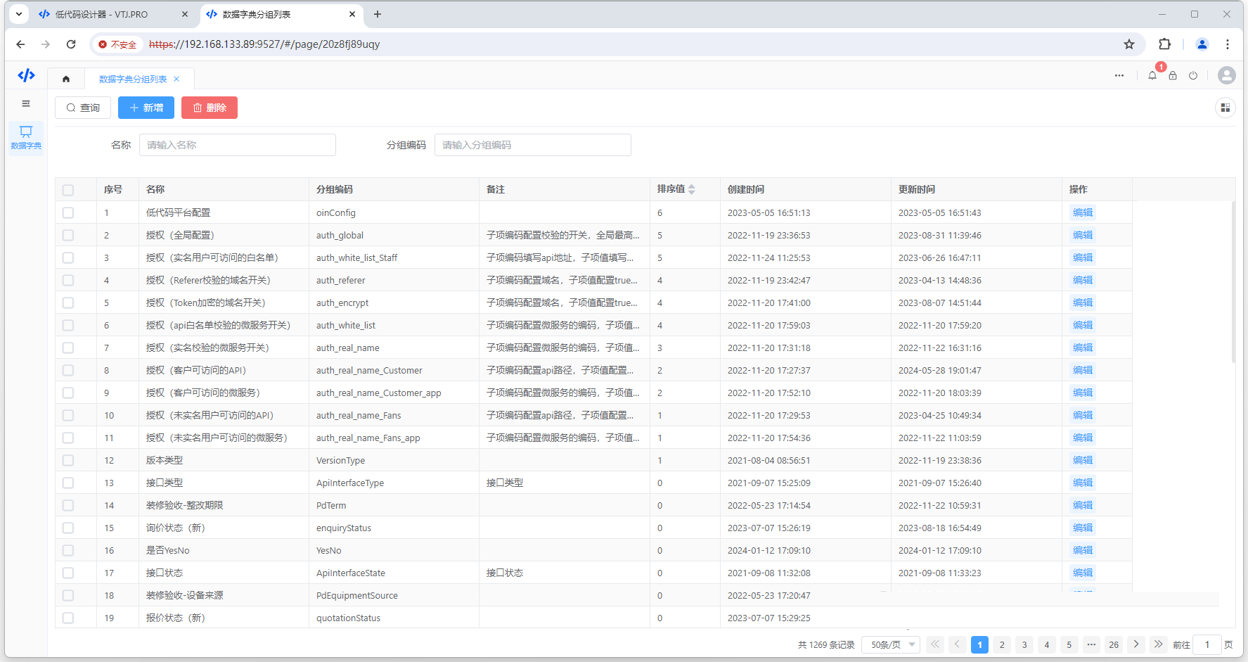Go to page 2 in pagination

[x=1002, y=645]
